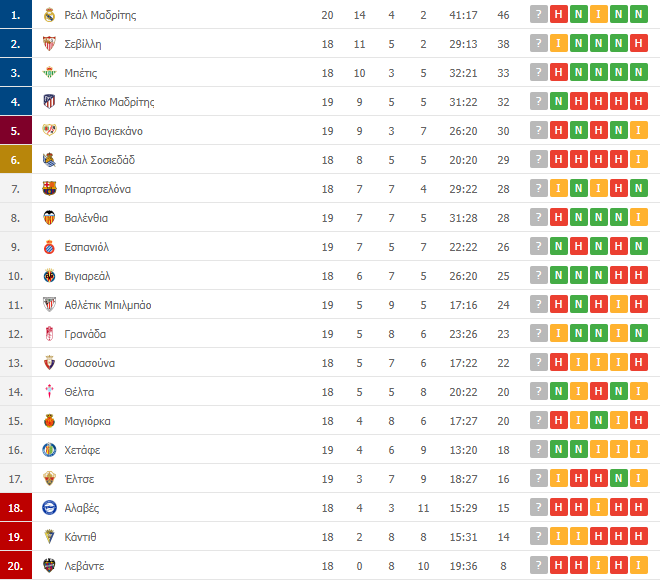Click the Levante club crest icon
The image size is (662, 586).
pyautogui.click(x=49, y=566)
